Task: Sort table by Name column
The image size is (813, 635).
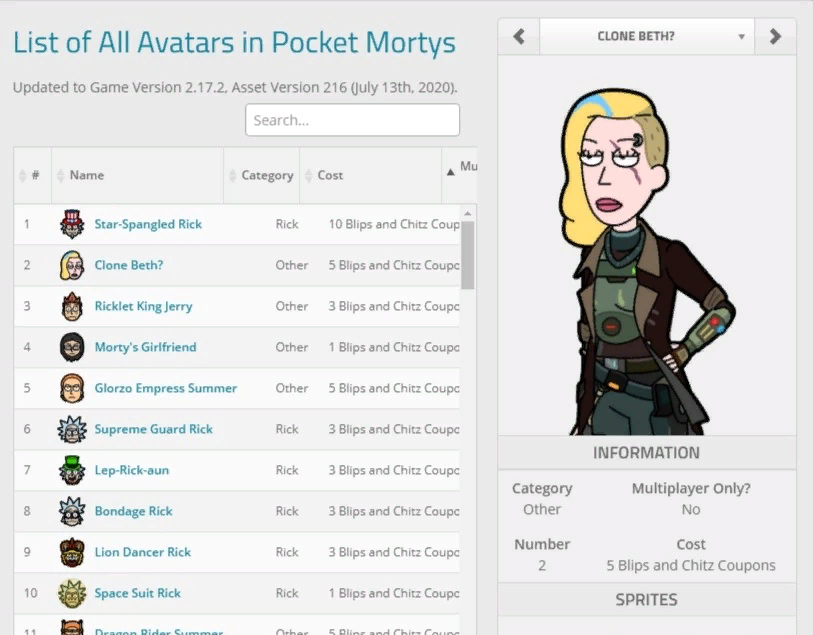Action: pyautogui.click(x=137, y=175)
